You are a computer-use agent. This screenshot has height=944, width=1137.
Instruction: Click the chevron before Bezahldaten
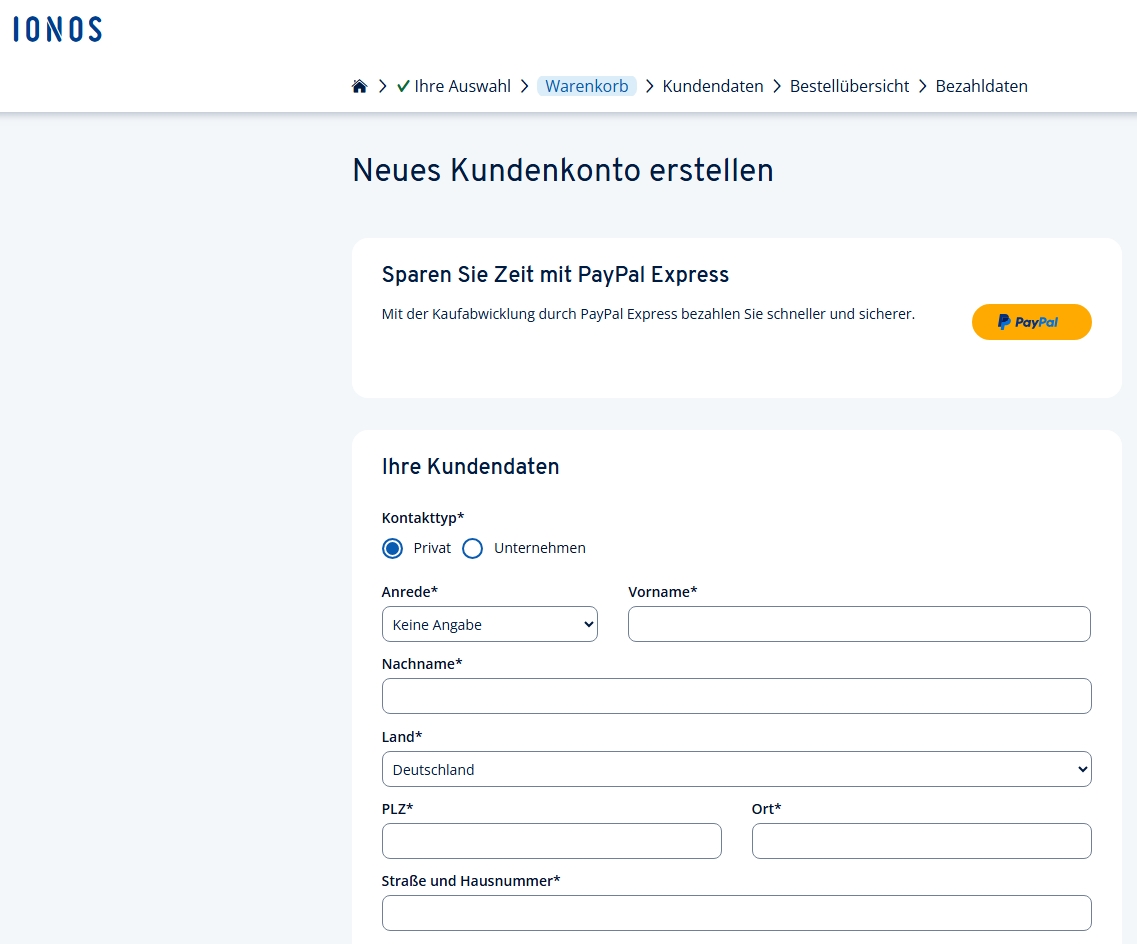click(x=922, y=86)
